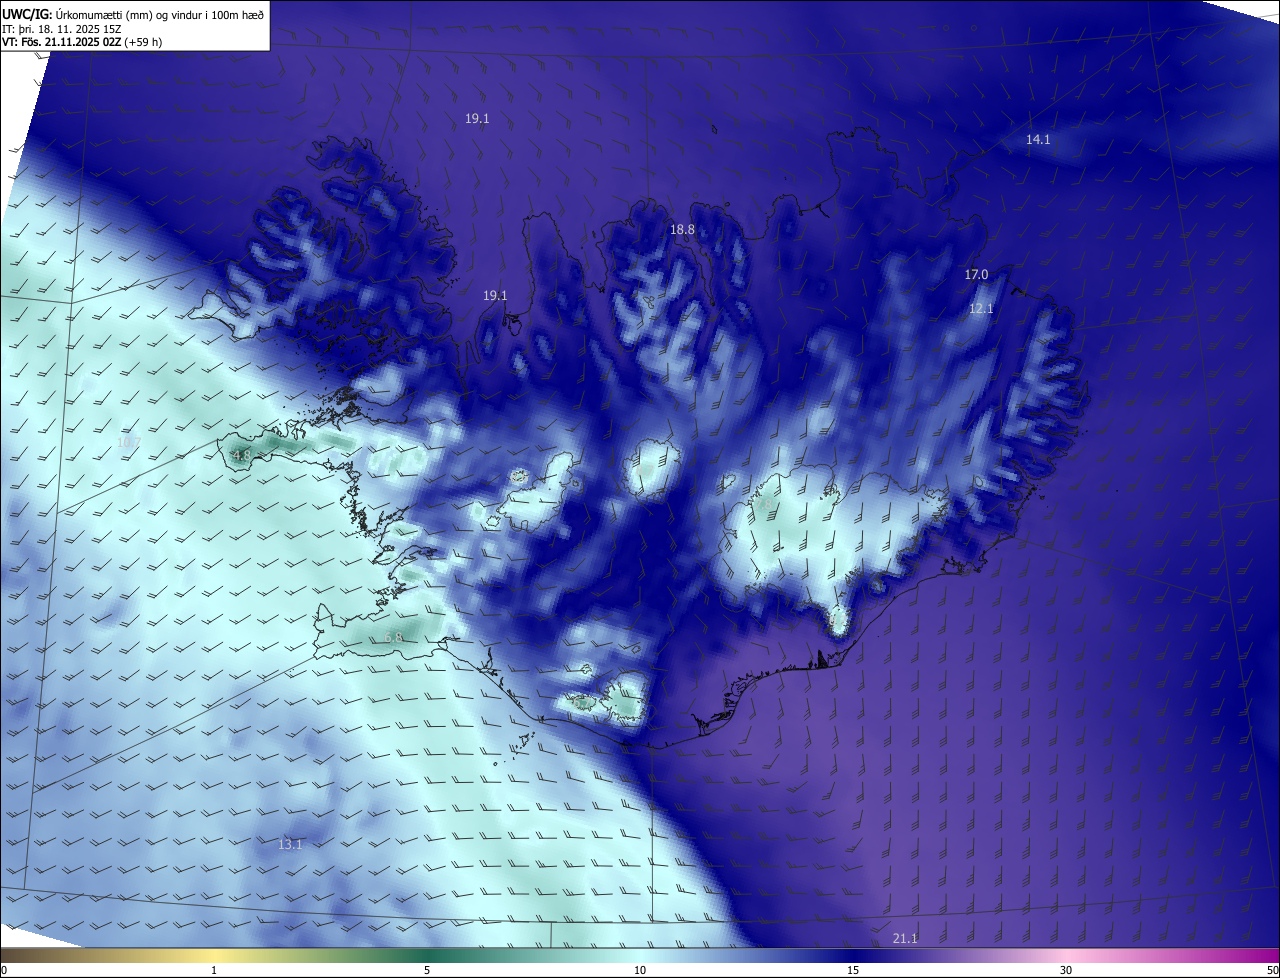1280x978 pixels.
Task: Click the 13.1 value over the southwest ocean
Action: [x=290, y=845]
